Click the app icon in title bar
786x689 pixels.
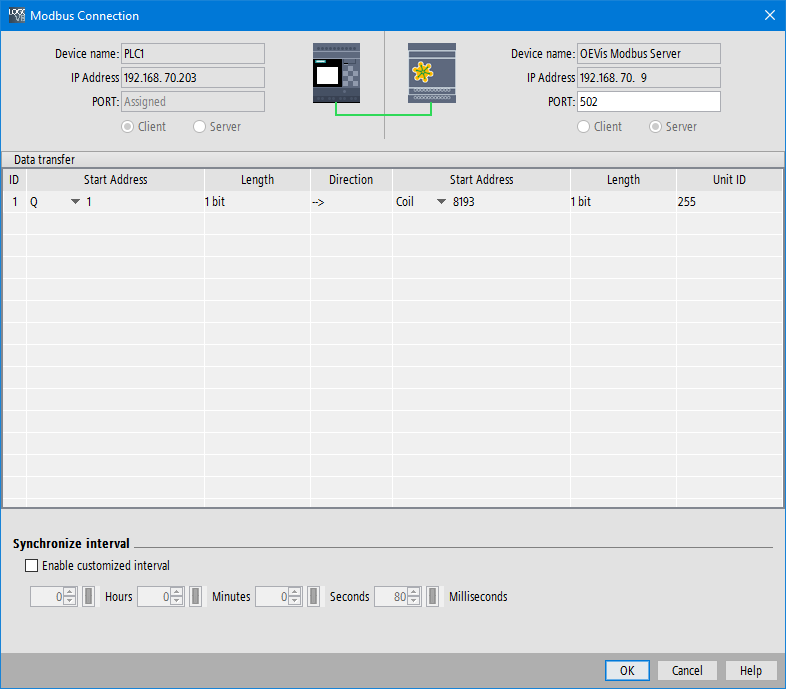coord(16,15)
